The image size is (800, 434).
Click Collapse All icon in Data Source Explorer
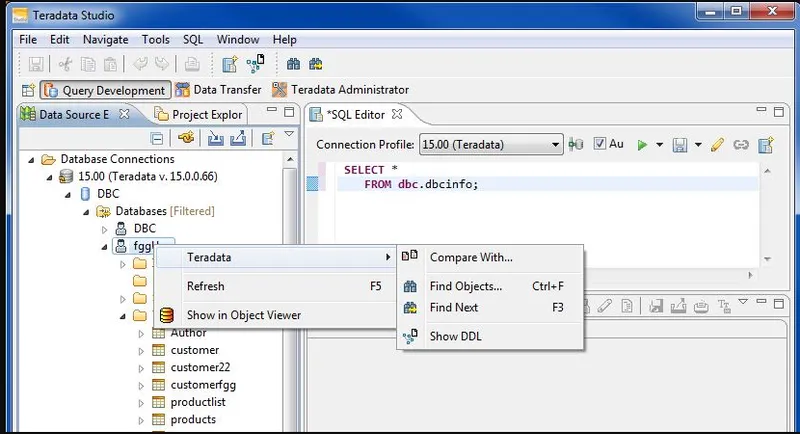(157, 138)
